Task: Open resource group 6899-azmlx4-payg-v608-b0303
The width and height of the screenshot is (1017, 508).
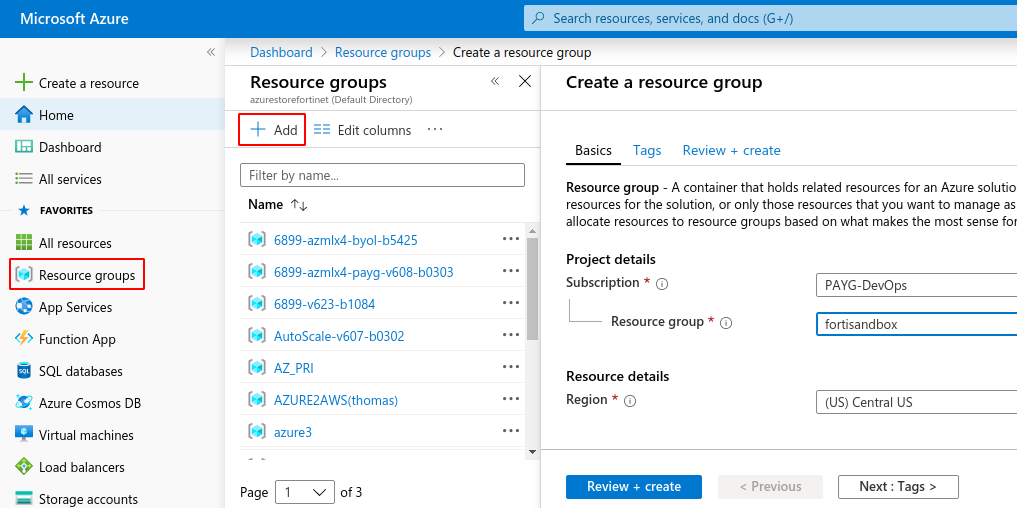Action: click(x=364, y=272)
